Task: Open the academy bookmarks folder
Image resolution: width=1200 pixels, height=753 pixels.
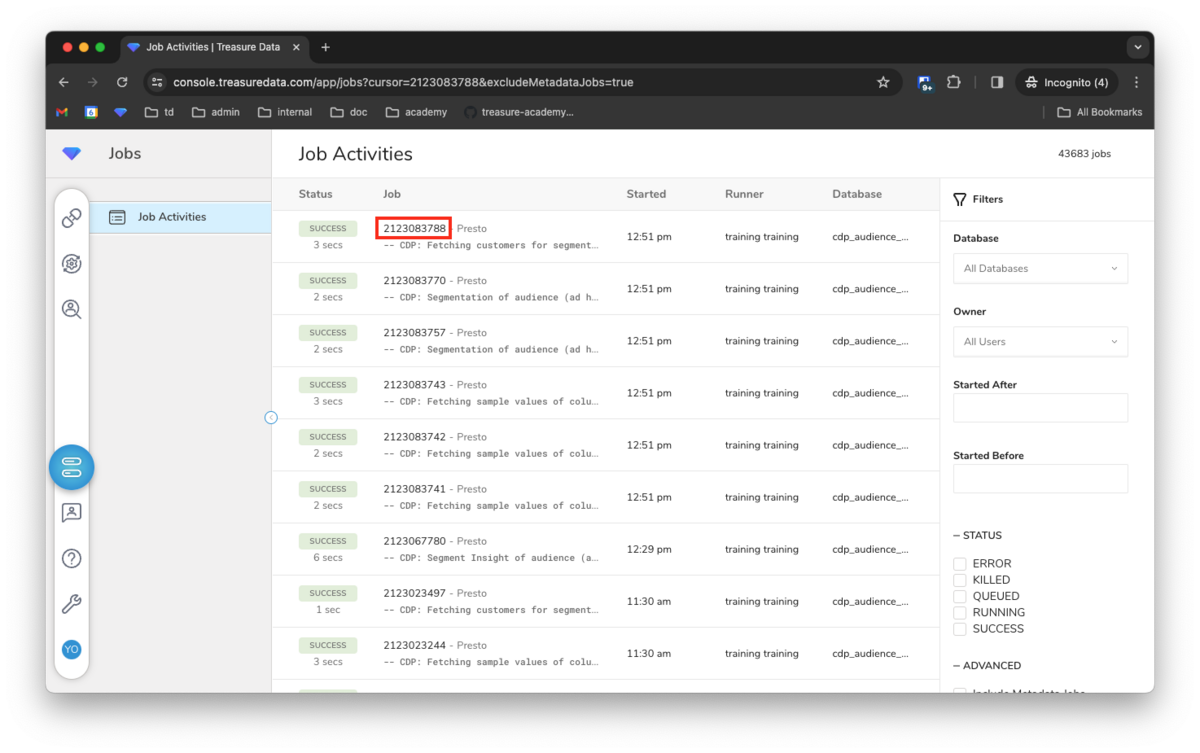Action: point(416,112)
